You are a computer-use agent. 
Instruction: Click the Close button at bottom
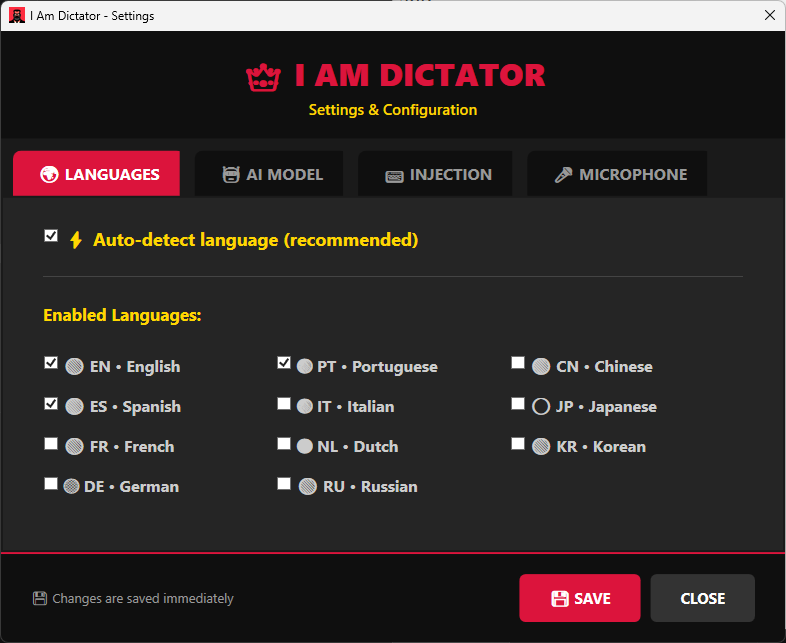tap(702, 598)
